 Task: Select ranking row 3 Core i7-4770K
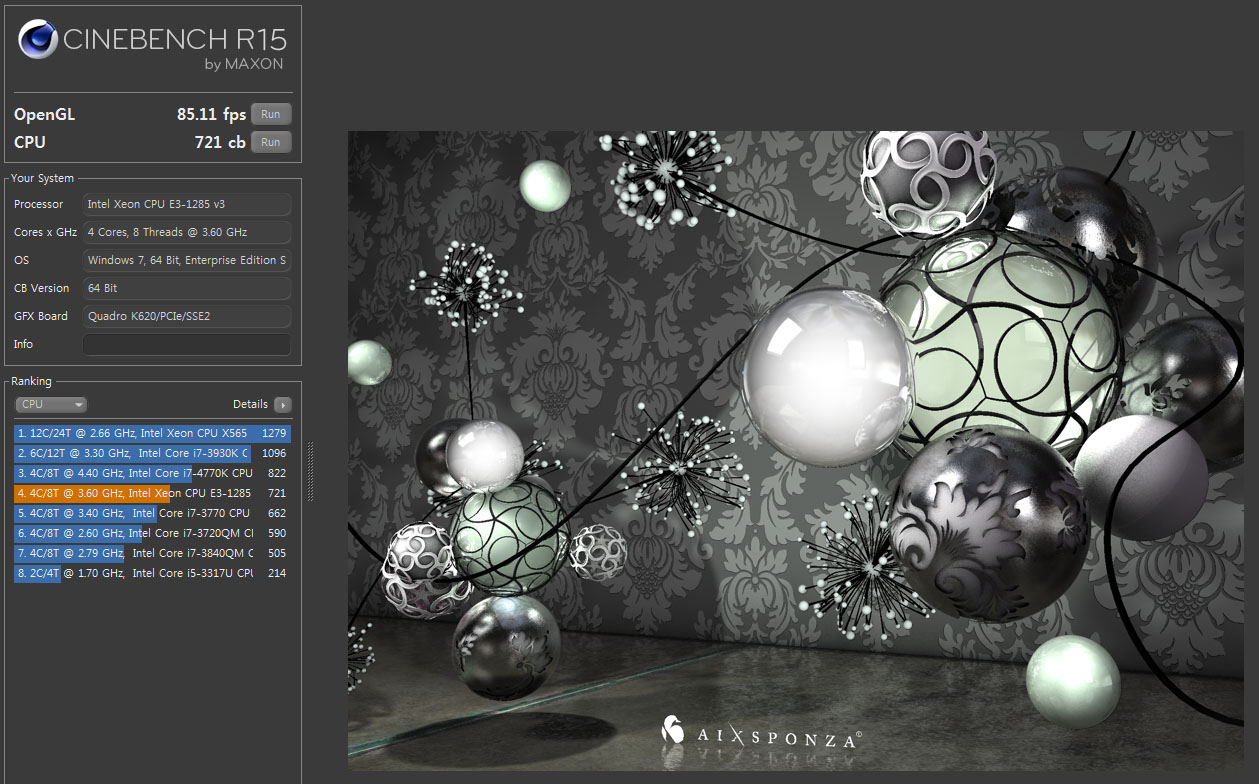tap(153, 473)
